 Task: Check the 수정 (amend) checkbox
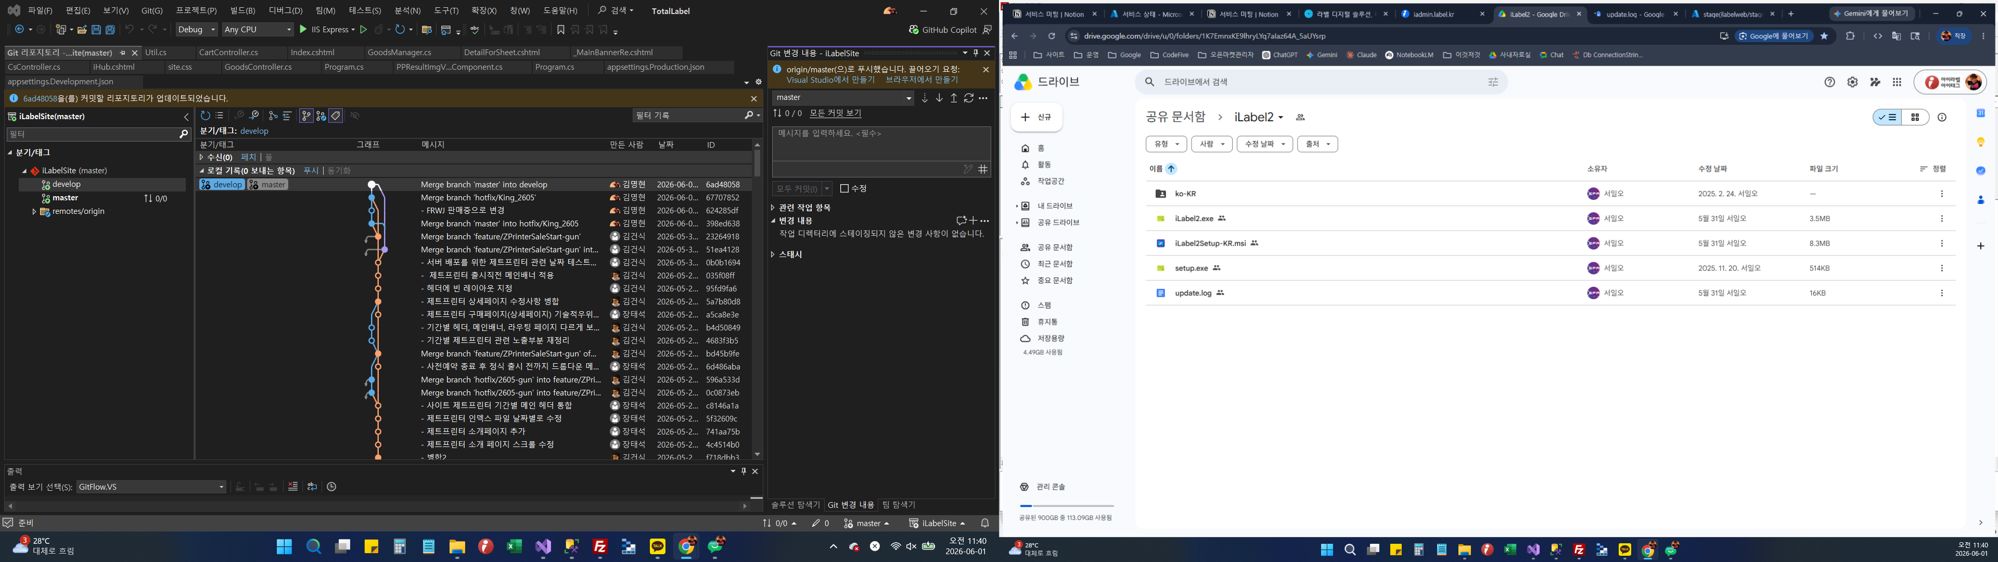[x=844, y=188]
